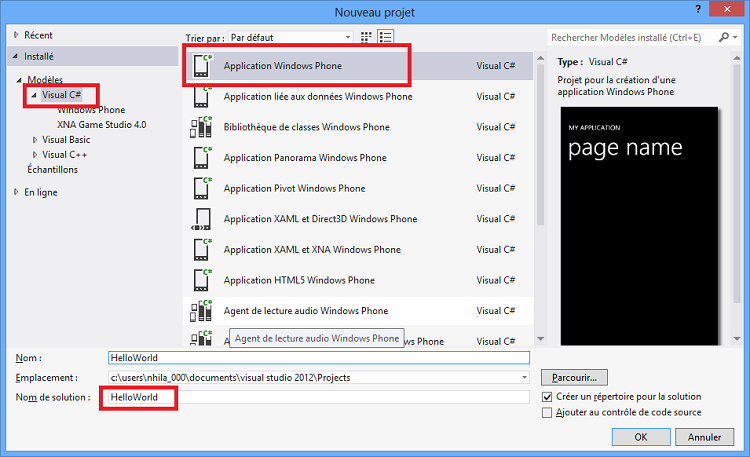
Task: Collapse the Installé section
Action: 15,56
